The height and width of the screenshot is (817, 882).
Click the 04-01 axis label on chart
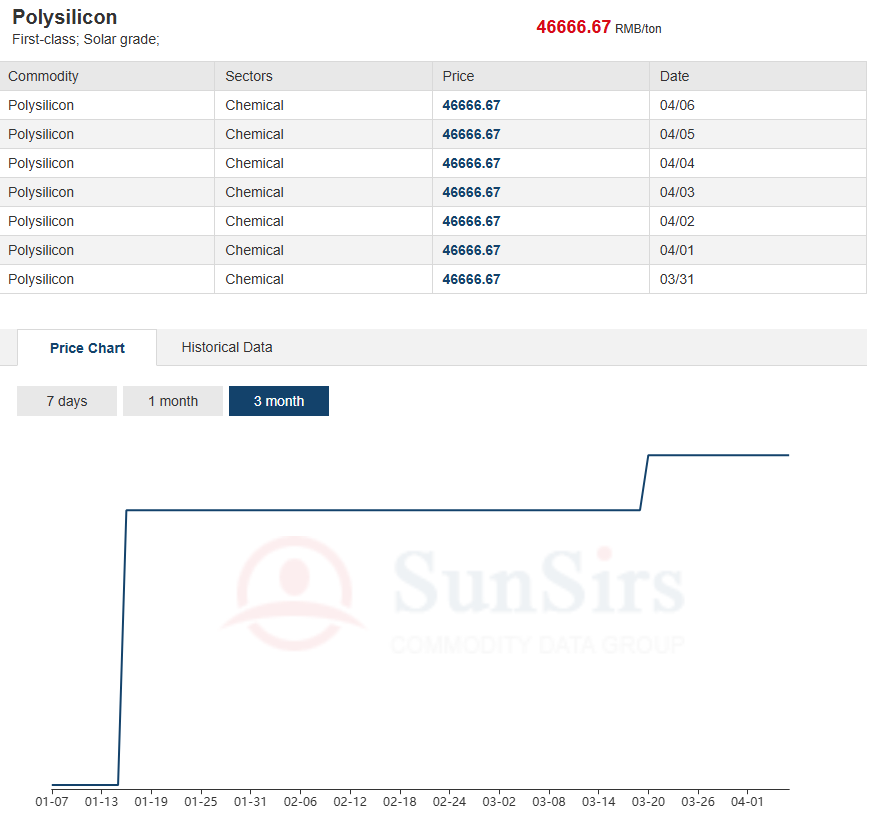click(748, 801)
